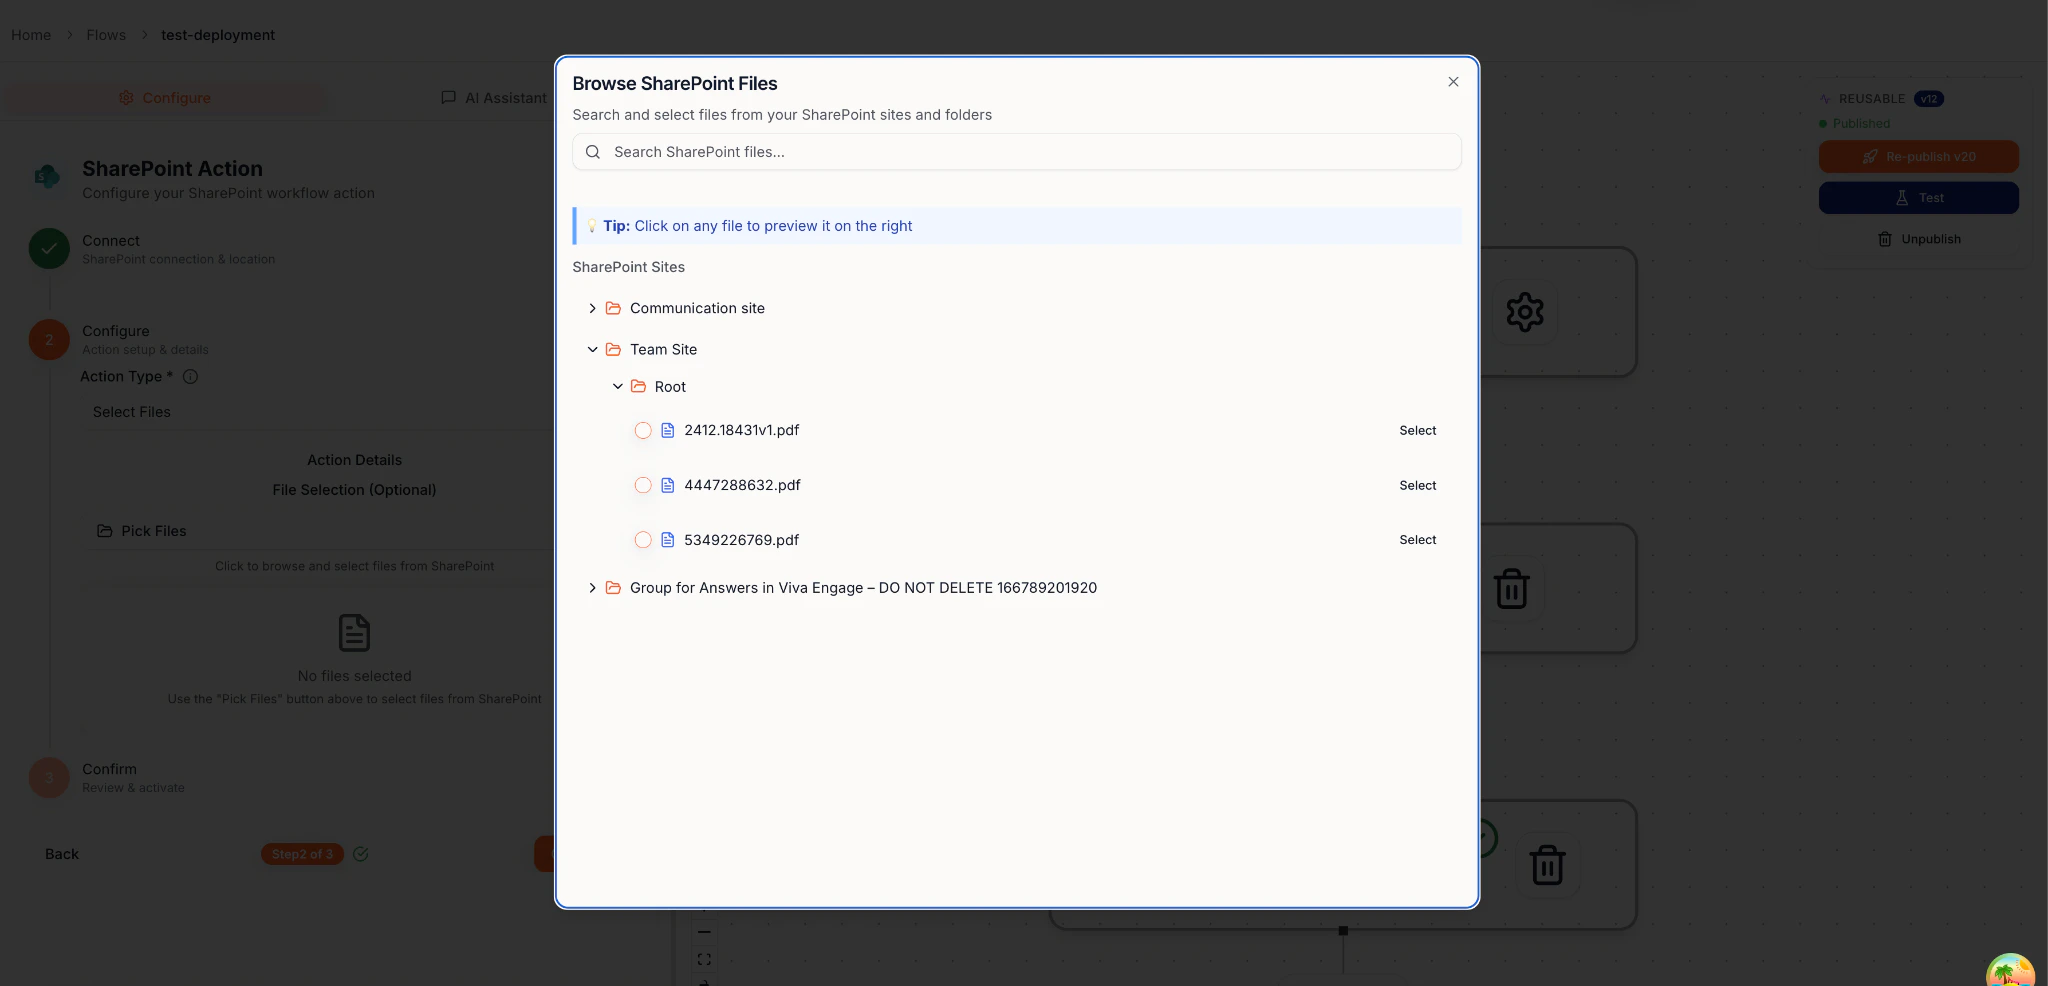2048x986 pixels.
Task: Click the palm tree avatar icon
Action: 2010,972
